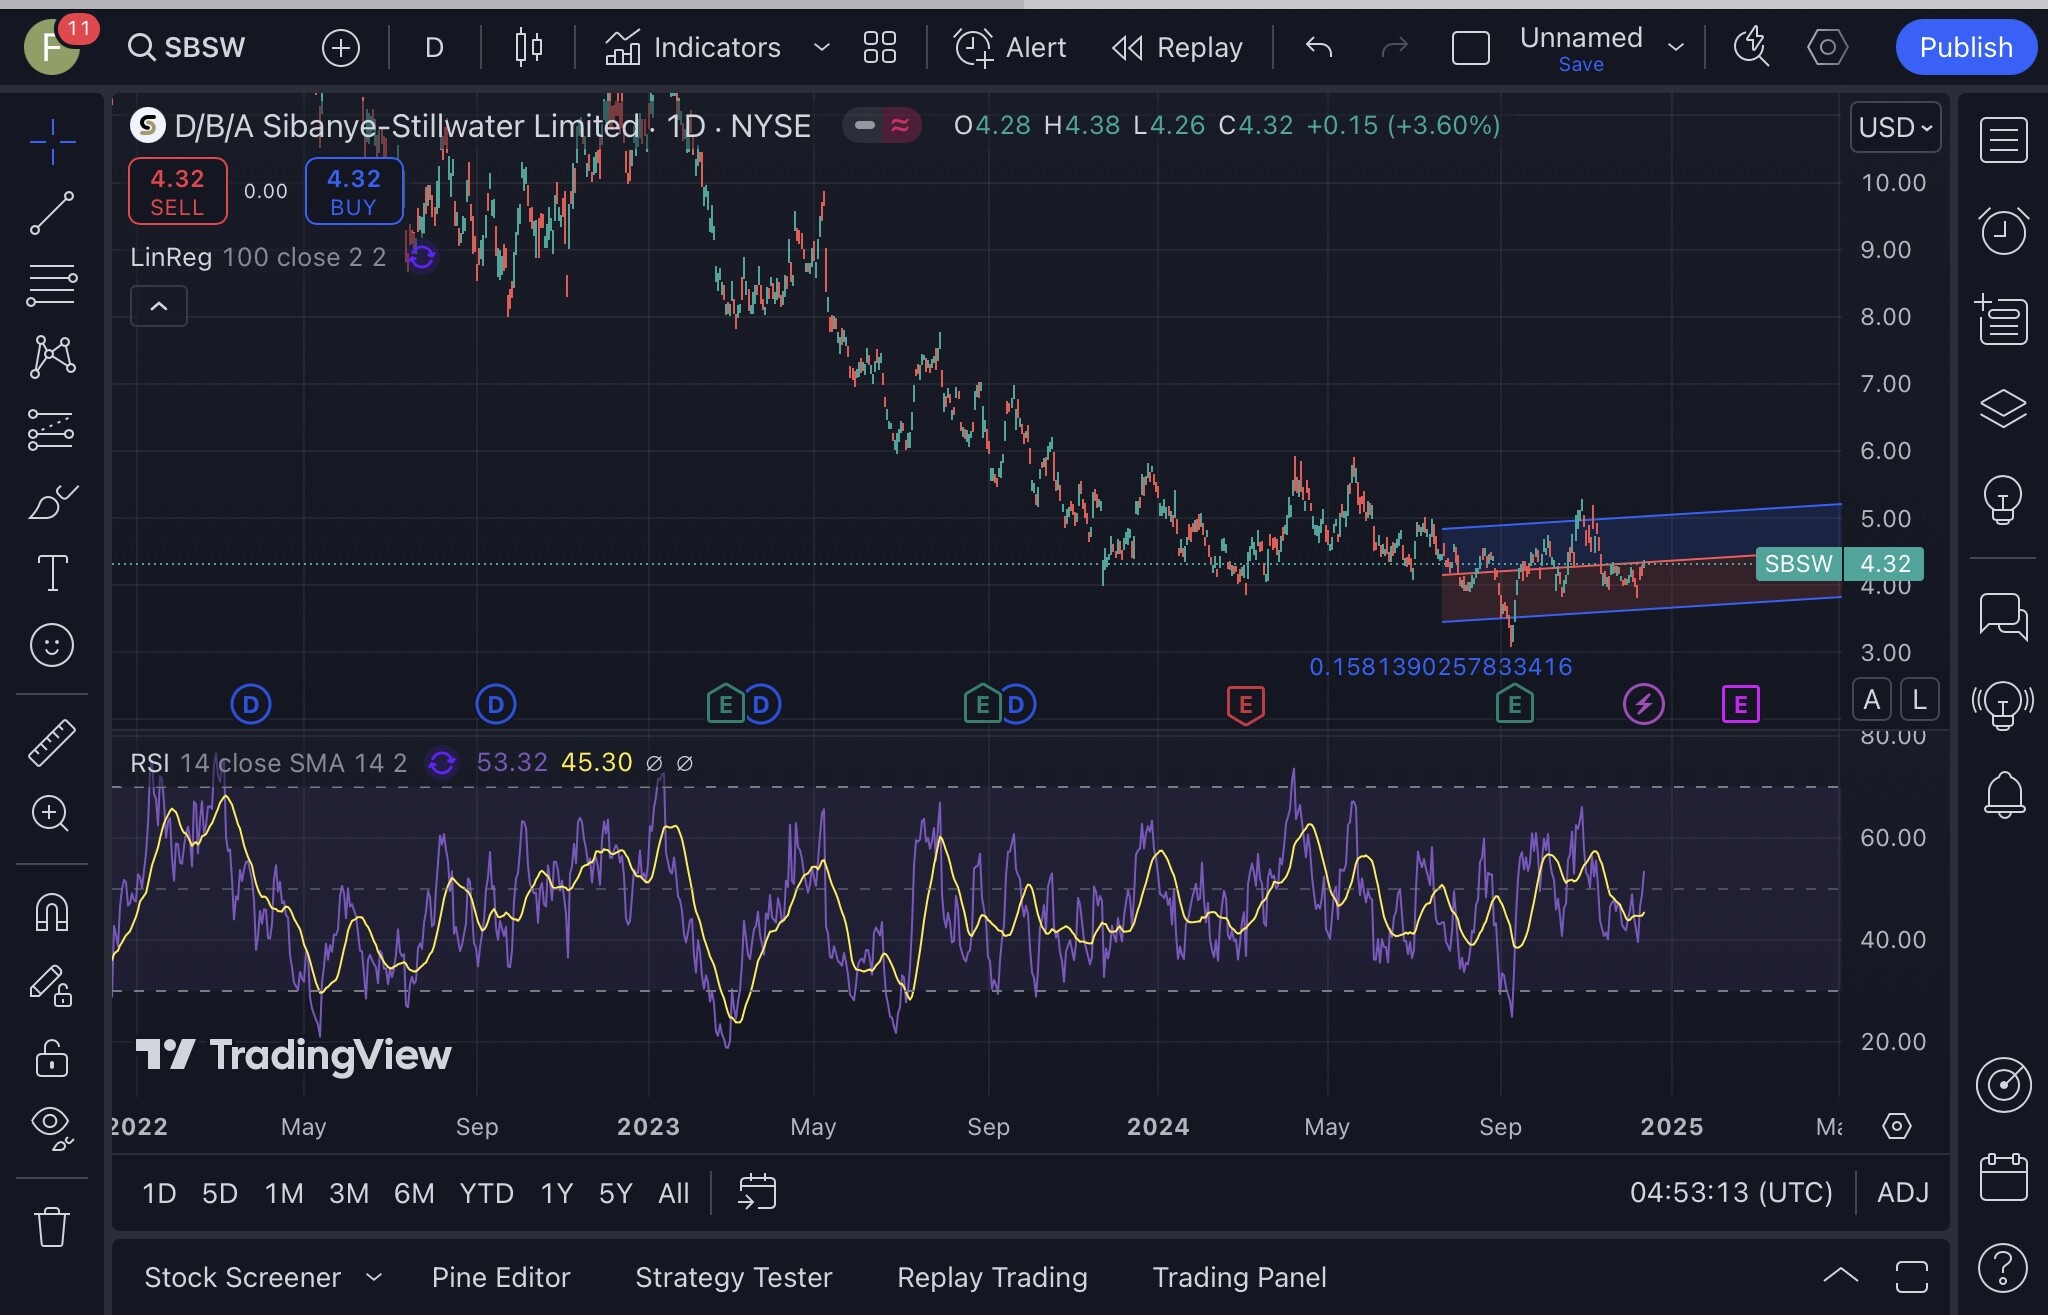Open the emoji icons tool

[52, 645]
